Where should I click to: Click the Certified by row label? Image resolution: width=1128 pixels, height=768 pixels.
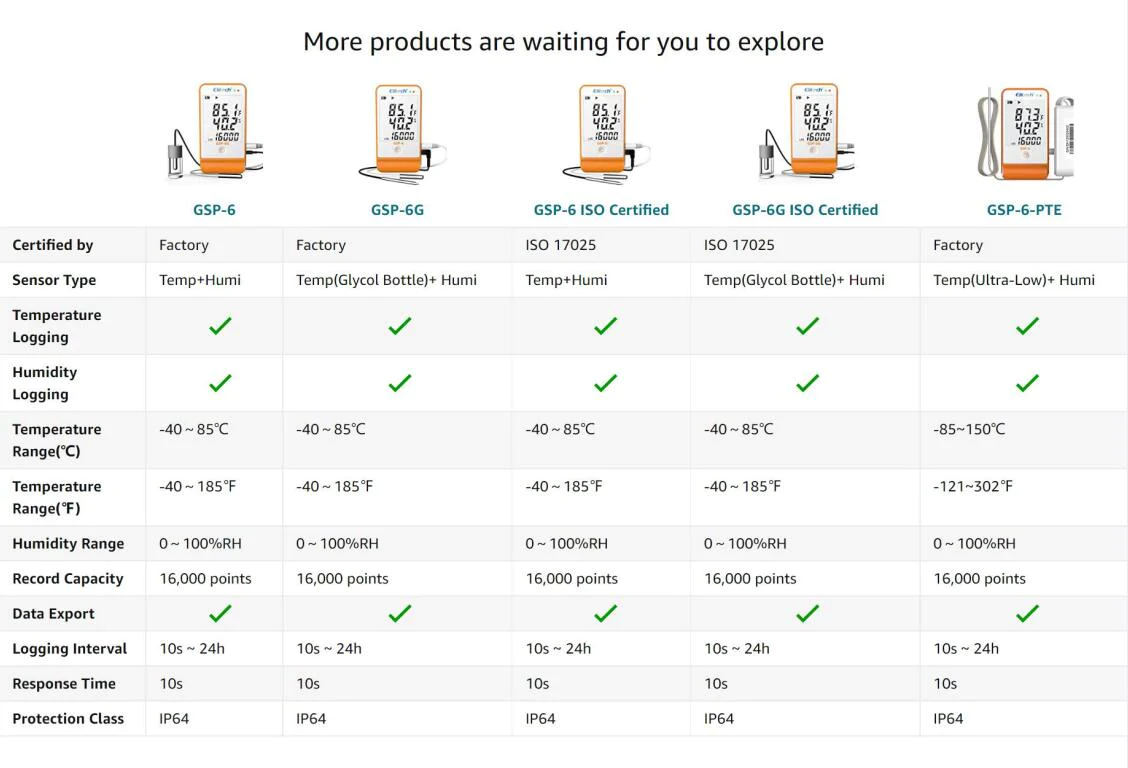(x=53, y=244)
